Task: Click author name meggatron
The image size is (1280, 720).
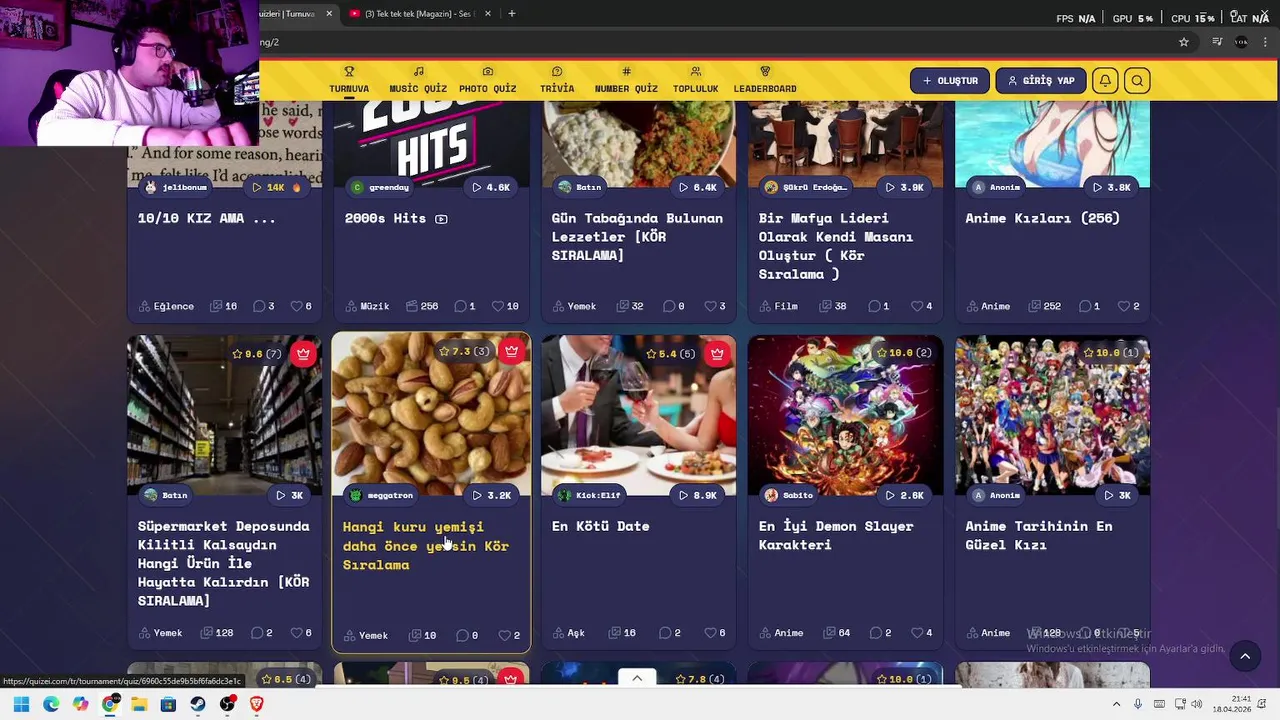Action: 390,495
